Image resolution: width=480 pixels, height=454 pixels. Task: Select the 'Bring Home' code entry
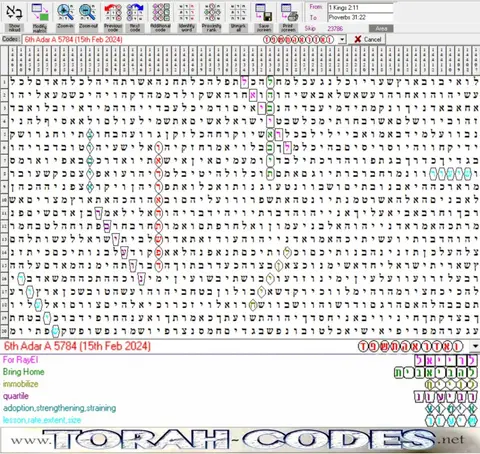pyautogui.click(x=23, y=372)
